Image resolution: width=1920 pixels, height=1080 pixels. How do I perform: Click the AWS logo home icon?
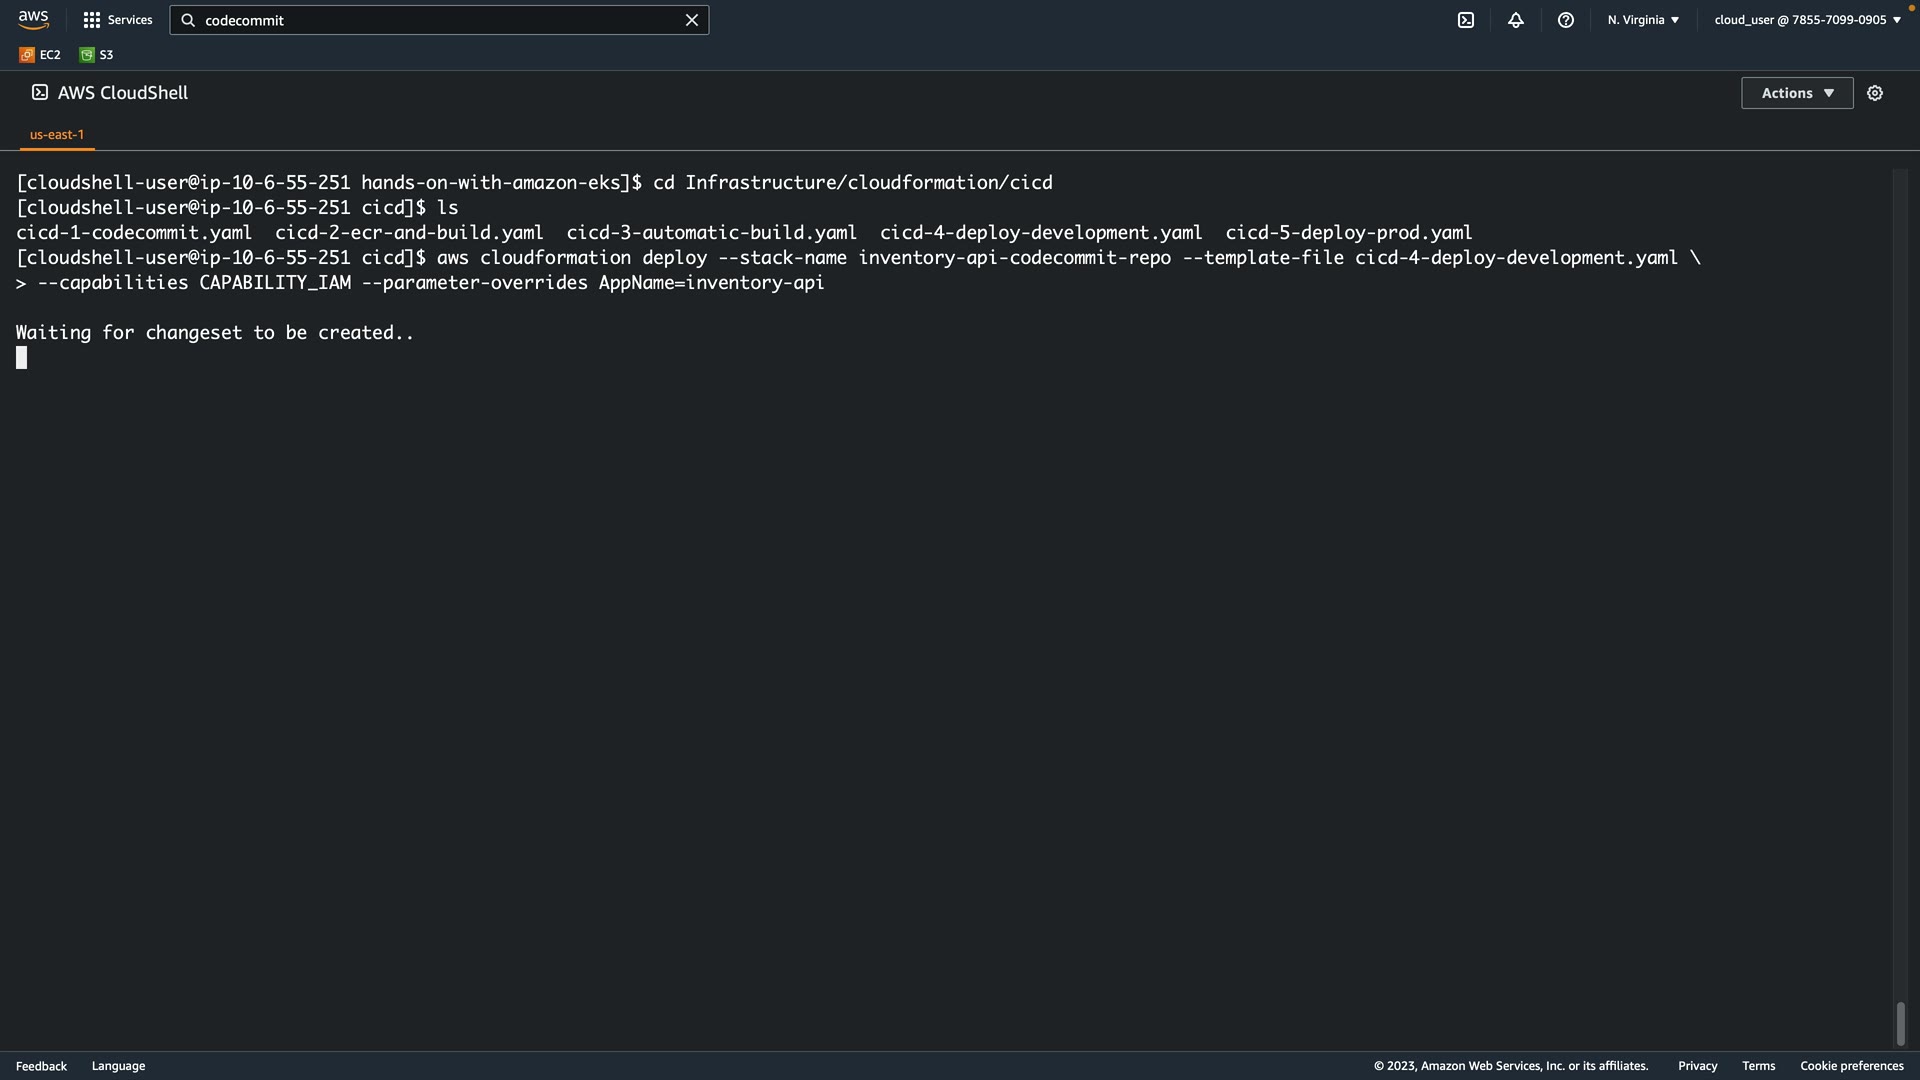(x=33, y=20)
